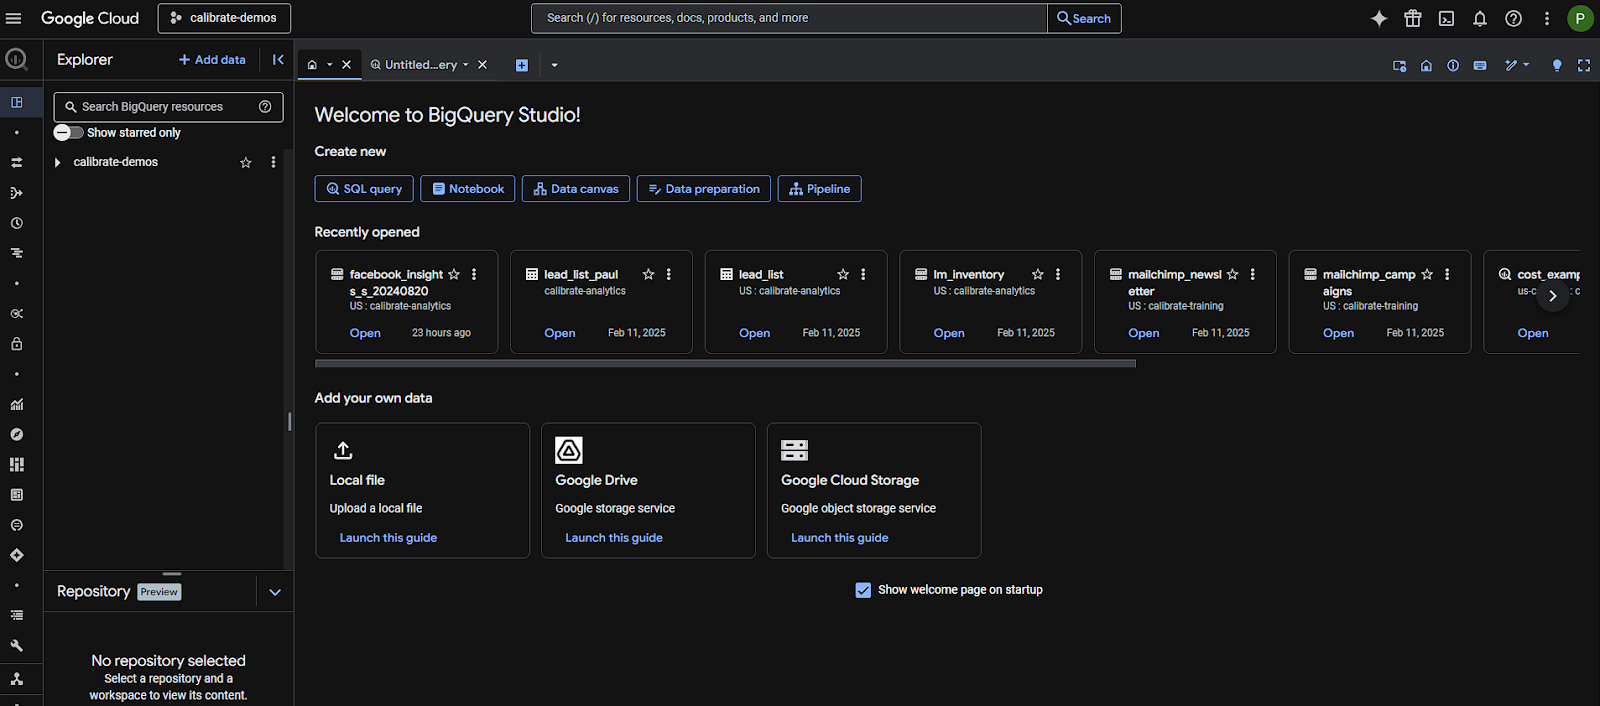Focus the top resources search box
This screenshot has width=1600, height=706.
click(790, 18)
